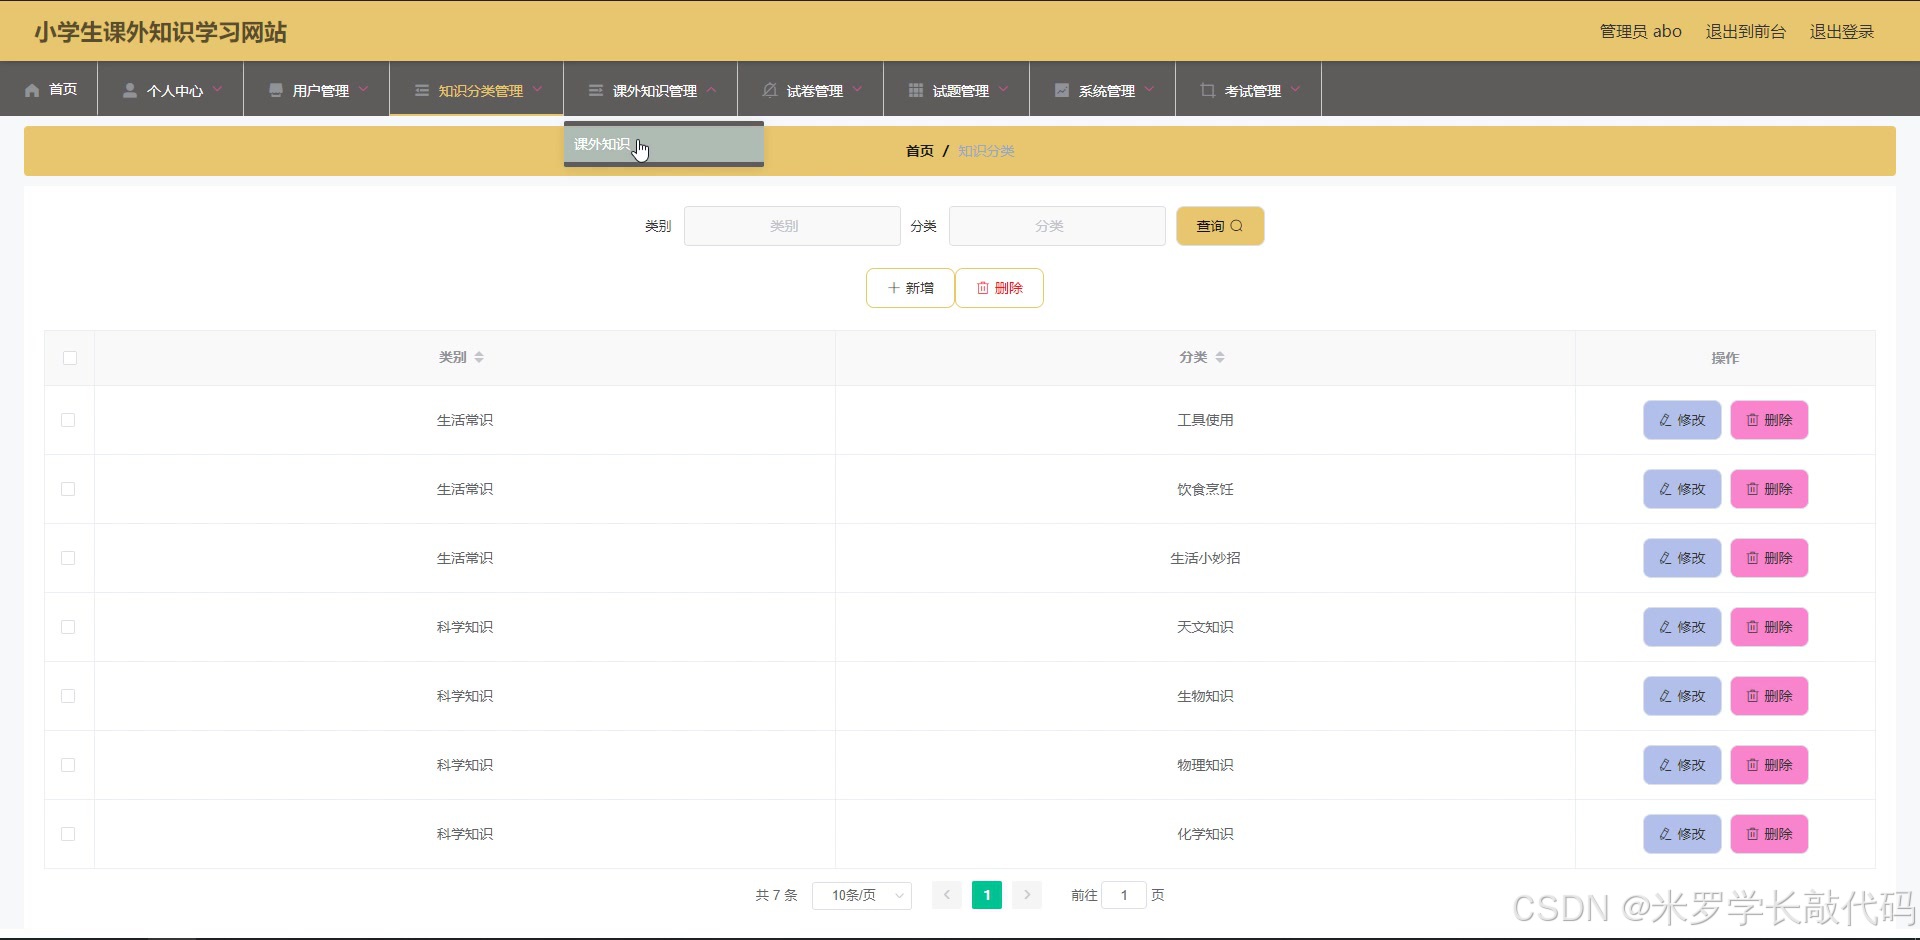Check the 物理知识 row checkbox

point(68,765)
